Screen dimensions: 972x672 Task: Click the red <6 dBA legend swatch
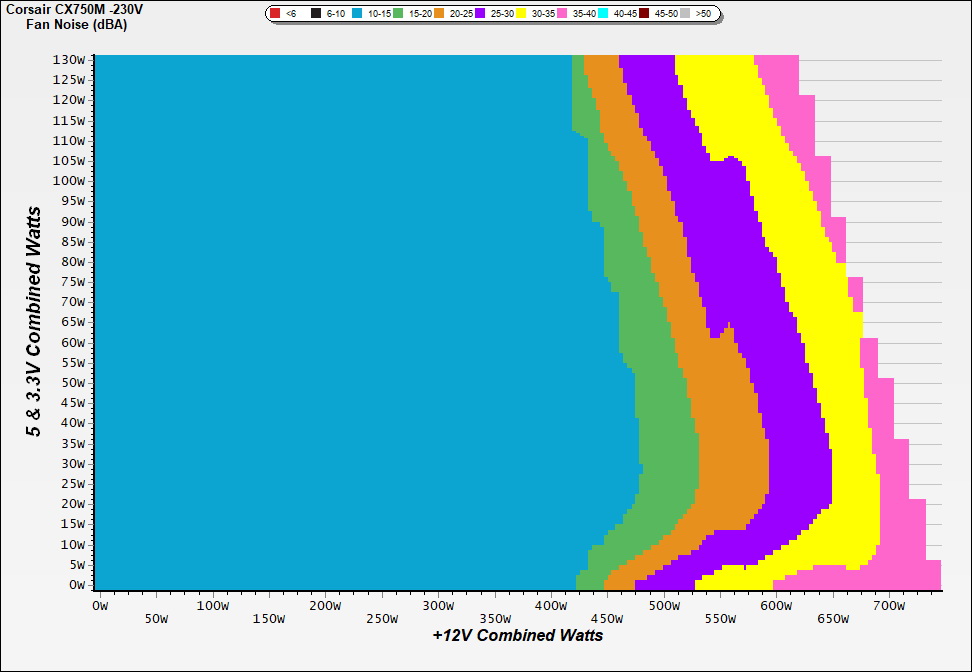tap(275, 14)
